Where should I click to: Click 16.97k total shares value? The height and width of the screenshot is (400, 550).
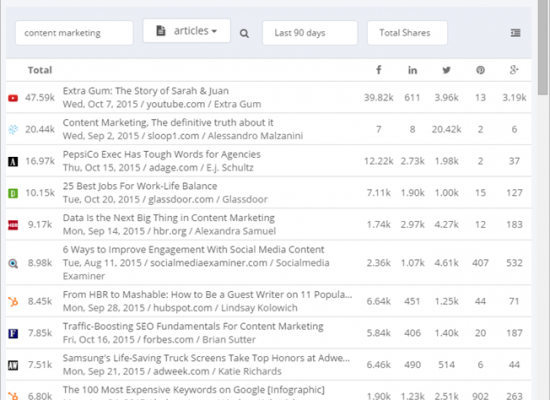pyautogui.click(x=40, y=161)
